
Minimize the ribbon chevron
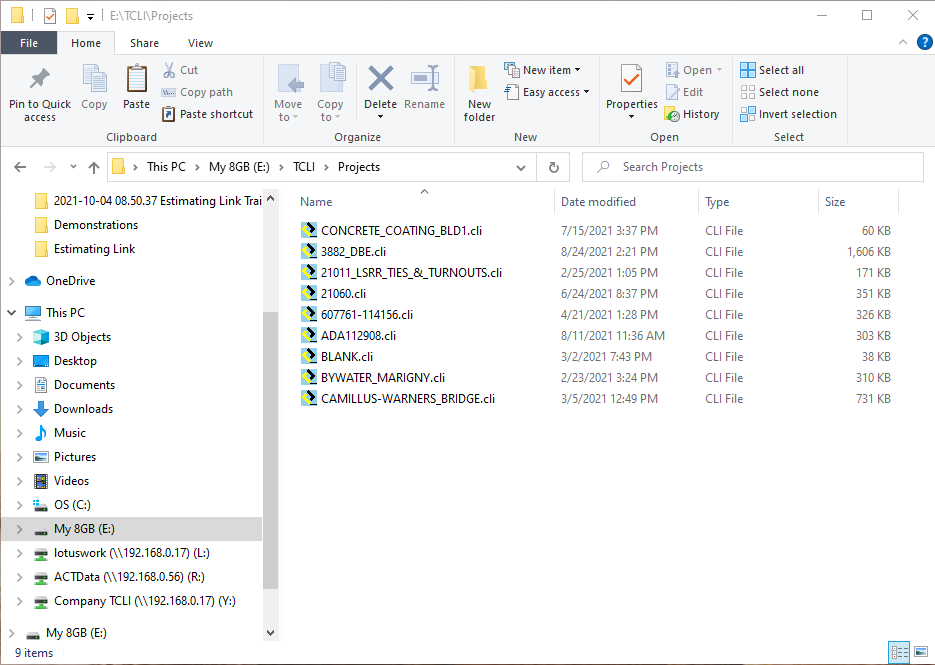tap(903, 42)
